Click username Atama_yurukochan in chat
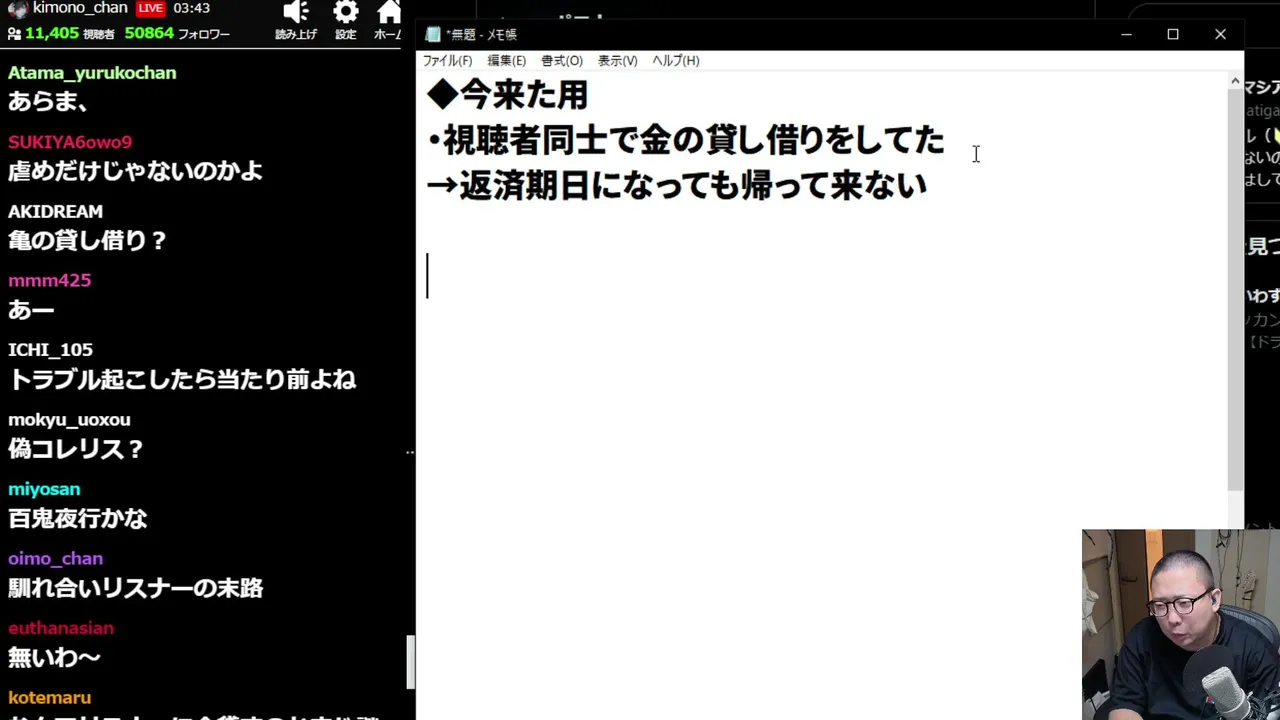The width and height of the screenshot is (1280, 720). 92,73
